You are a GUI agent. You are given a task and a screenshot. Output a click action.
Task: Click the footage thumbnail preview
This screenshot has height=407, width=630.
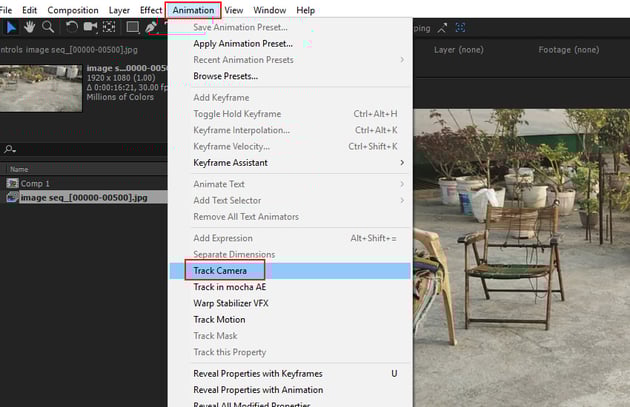click(x=41, y=88)
